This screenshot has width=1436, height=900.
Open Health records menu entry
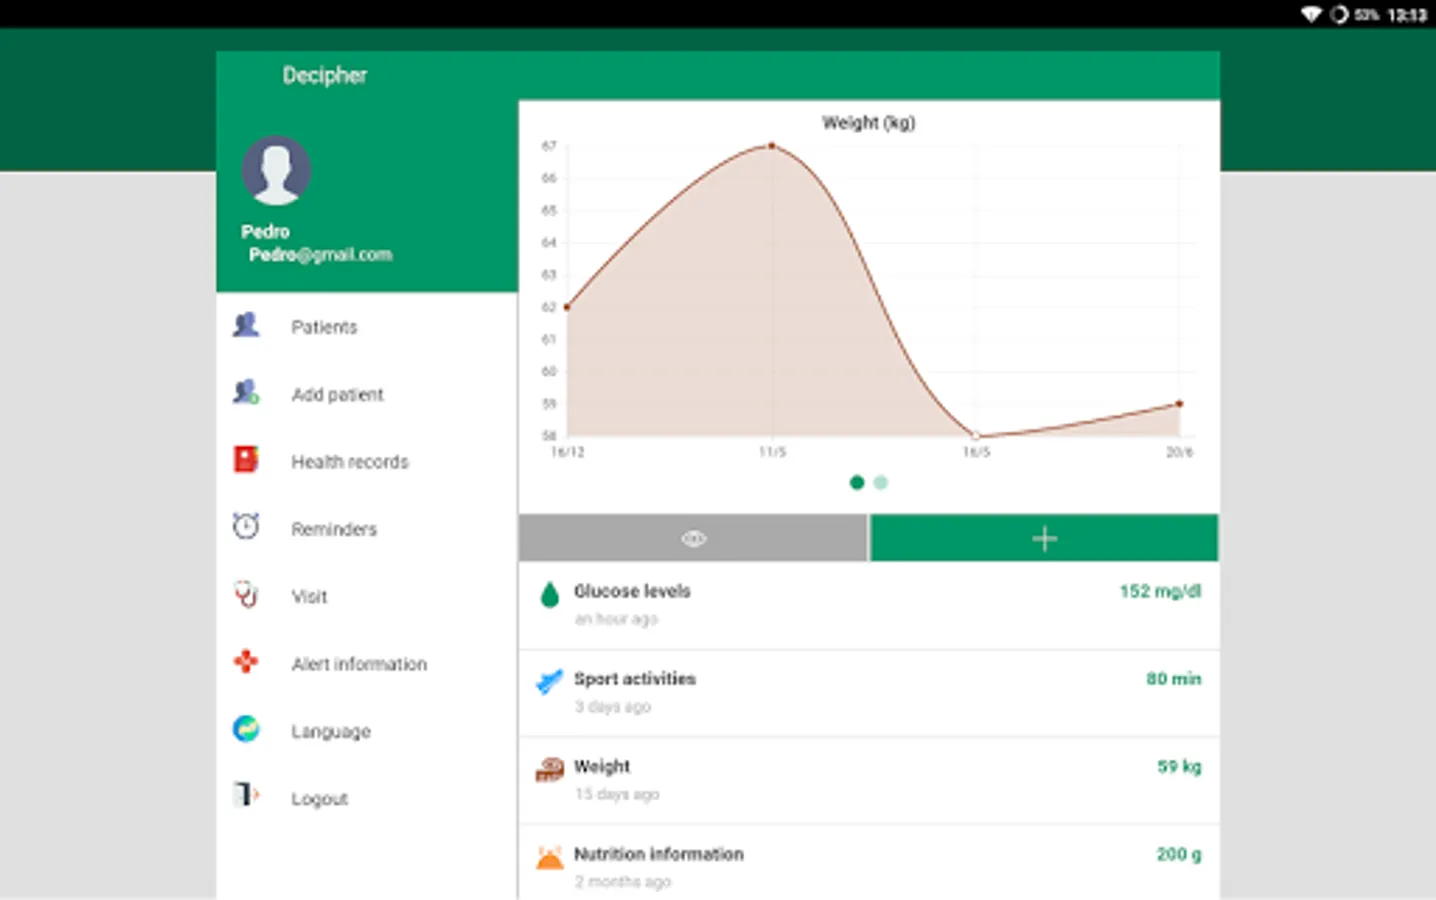[367, 461]
